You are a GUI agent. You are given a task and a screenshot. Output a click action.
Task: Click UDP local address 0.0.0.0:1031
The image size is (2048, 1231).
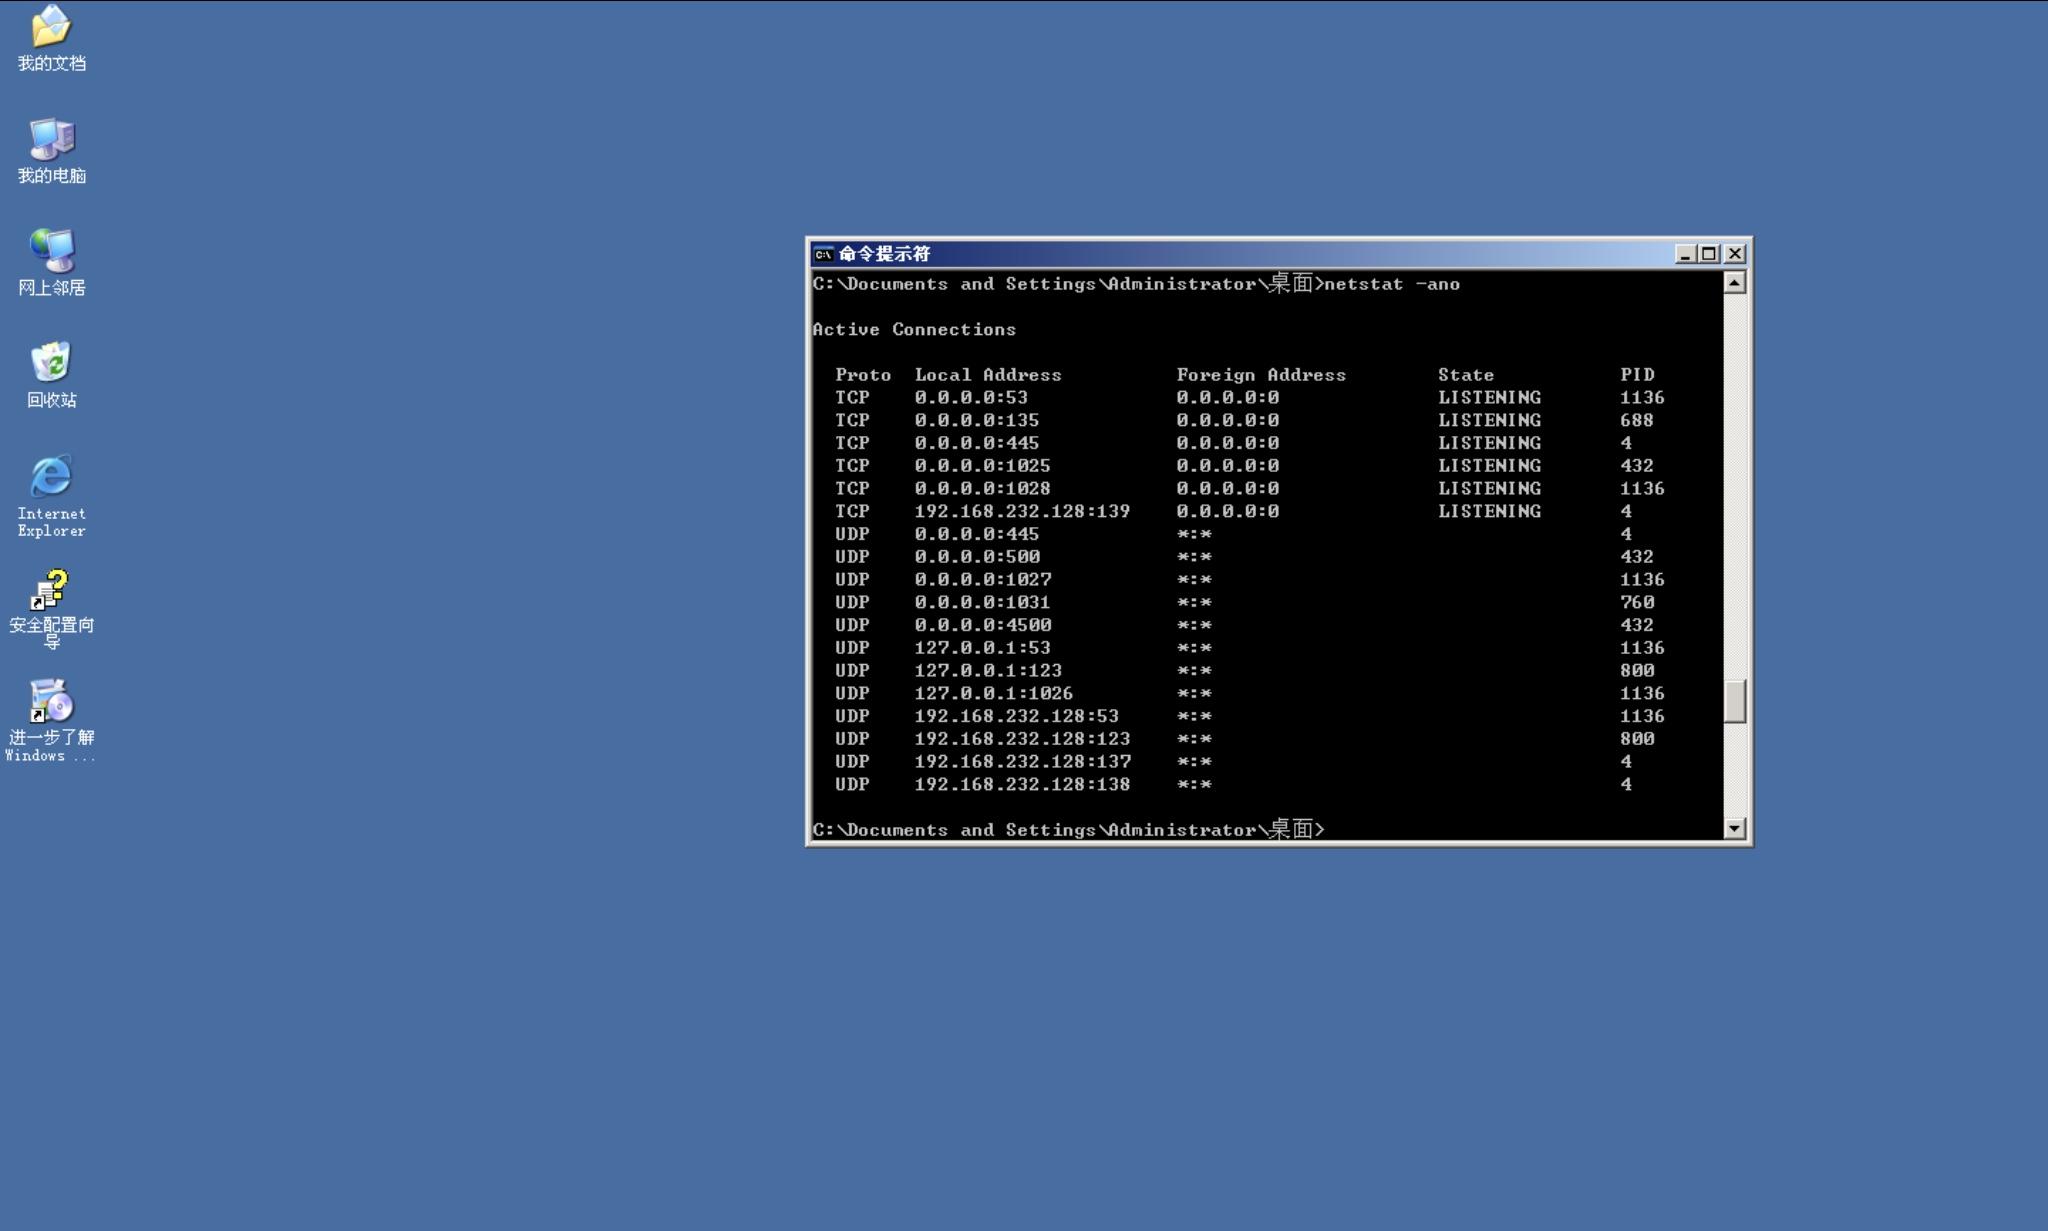(983, 603)
